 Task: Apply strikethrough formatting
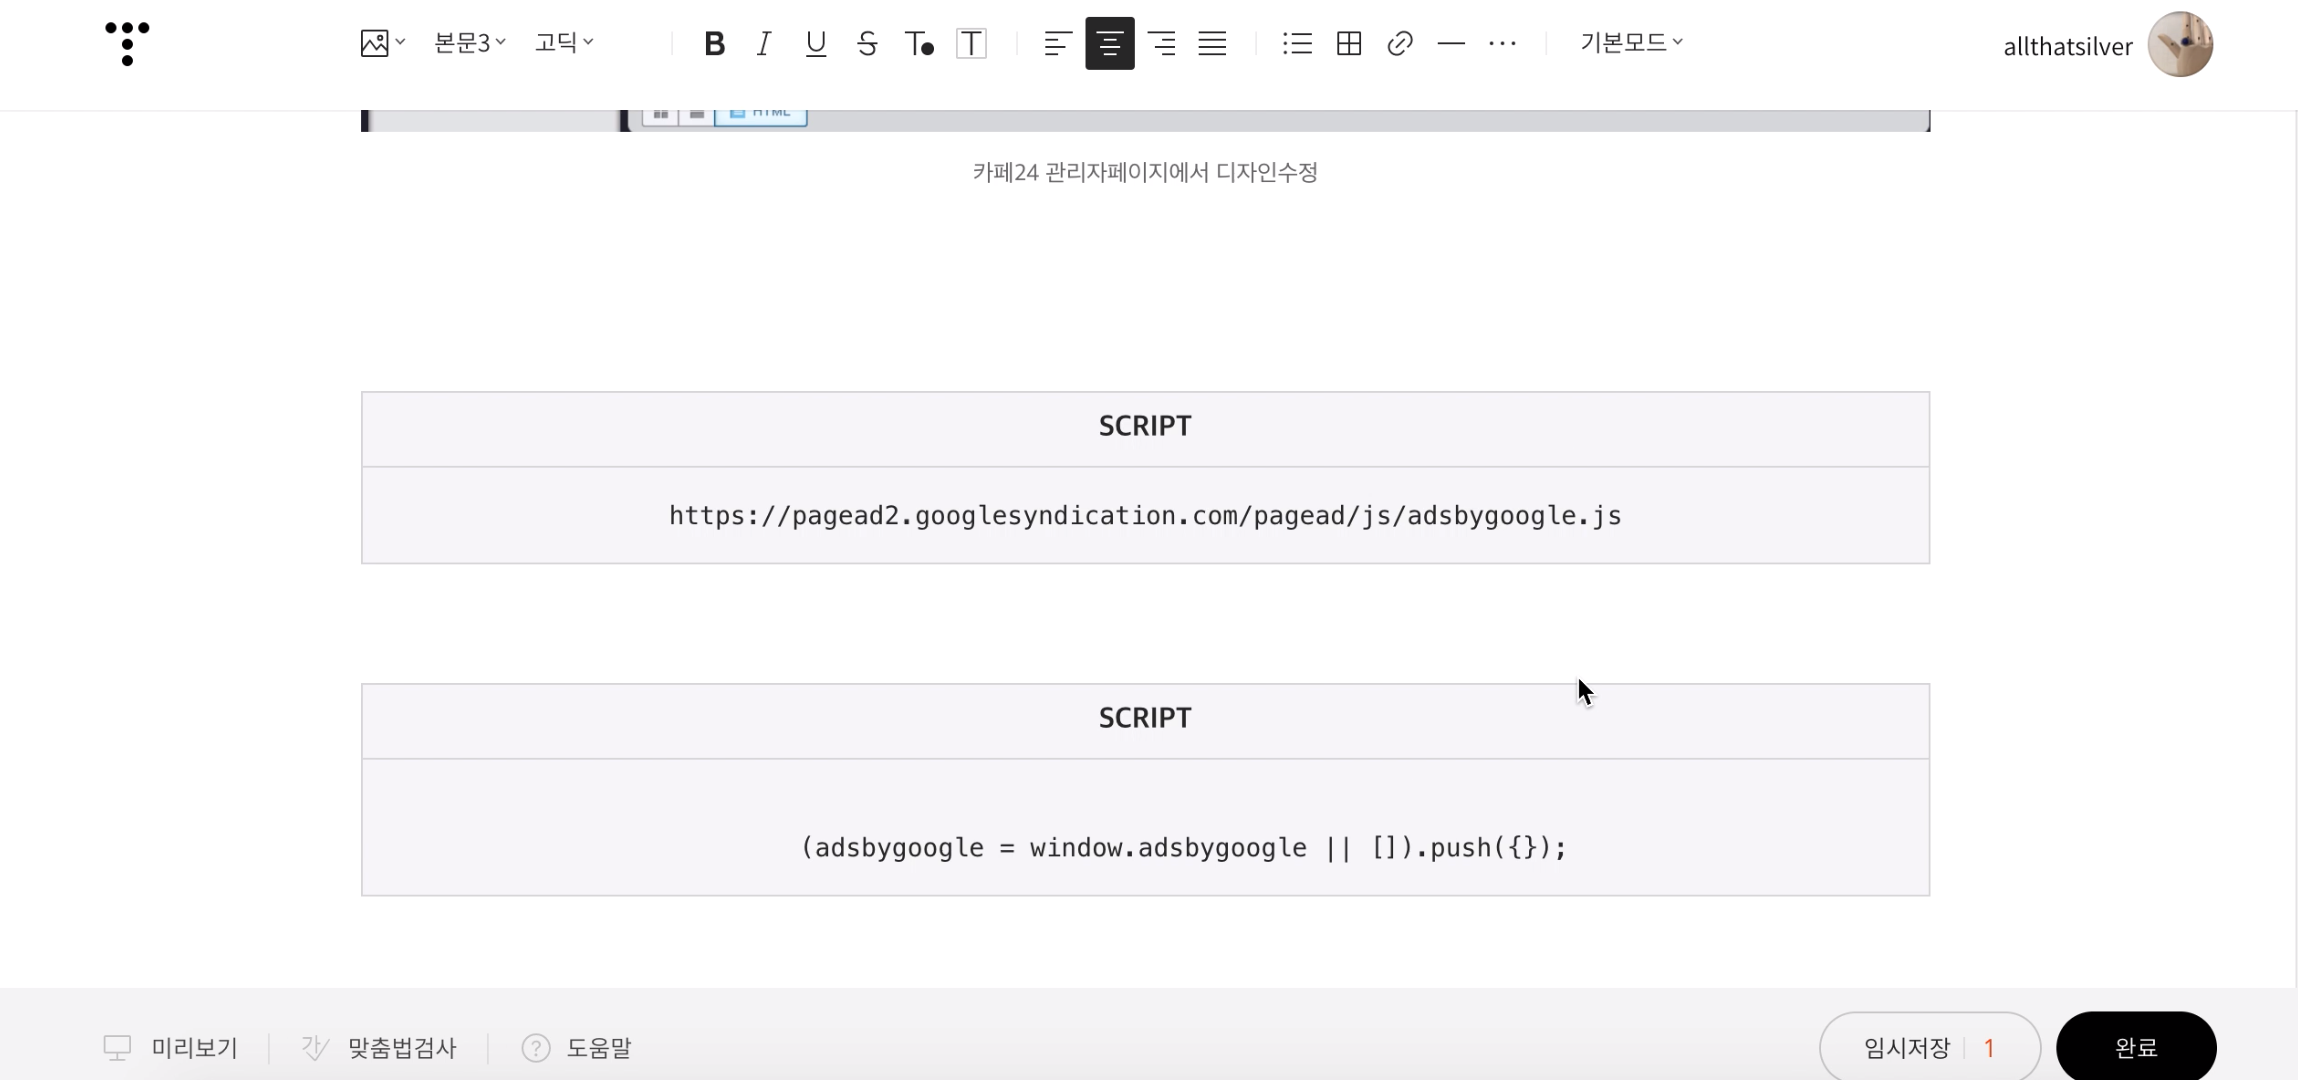867,43
